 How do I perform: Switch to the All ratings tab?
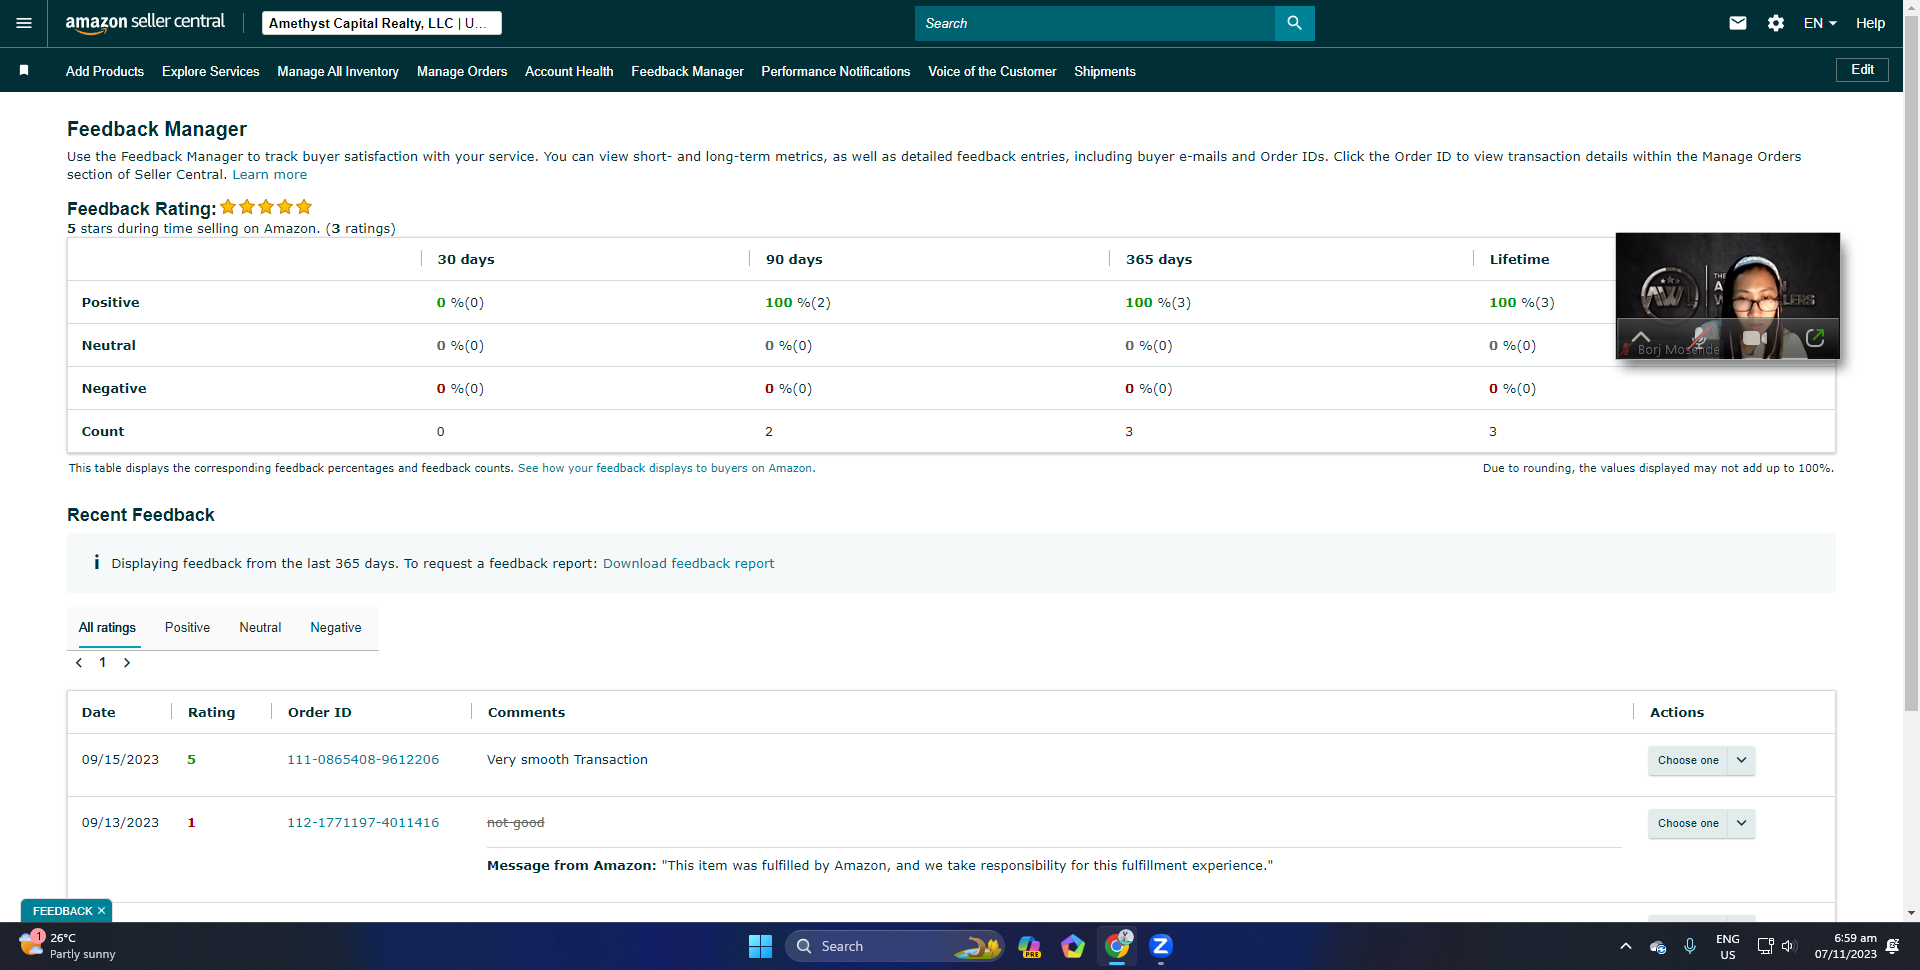[x=107, y=628]
